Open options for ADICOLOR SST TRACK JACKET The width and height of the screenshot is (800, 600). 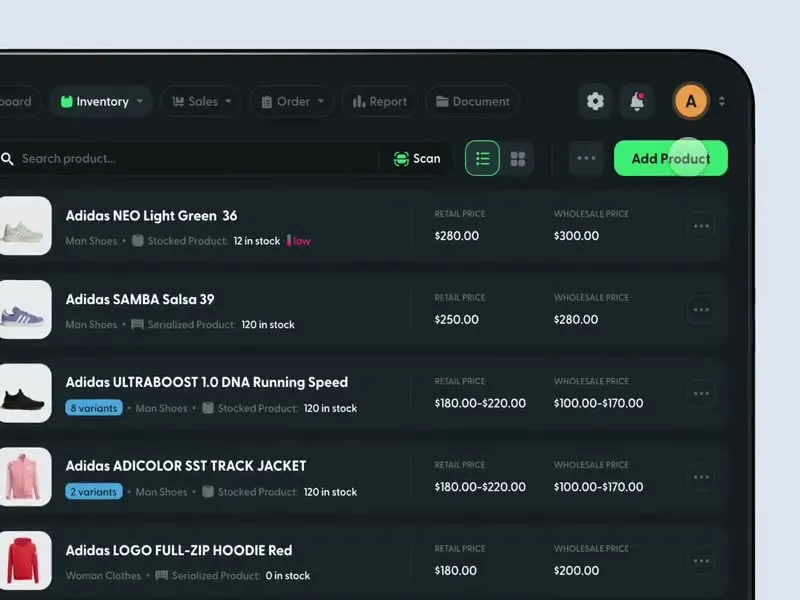click(x=701, y=477)
